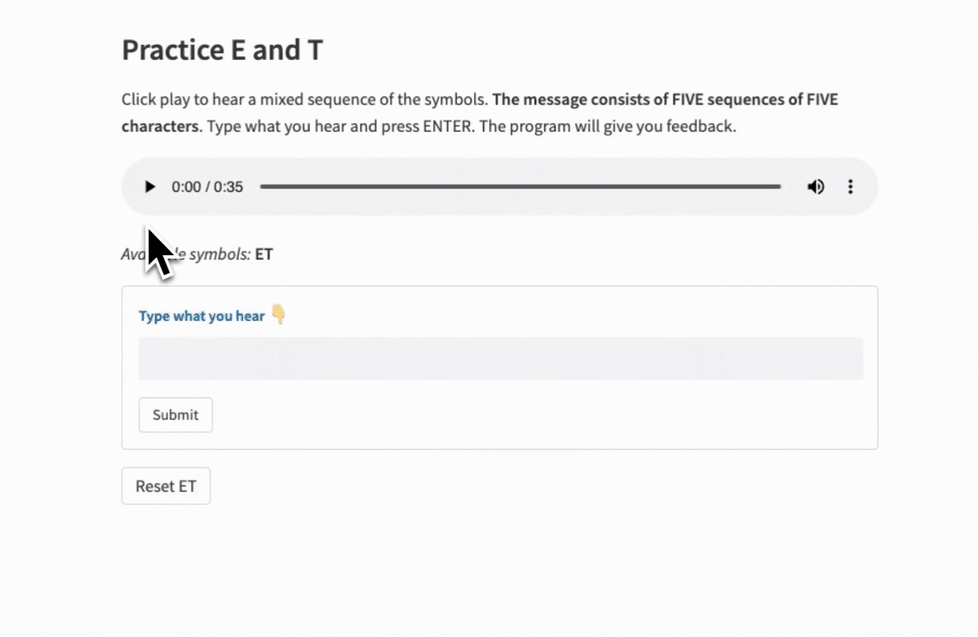Image resolution: width=978 pixels, height=637 pixels.
Task: Play the Morse code audio sequence
Action: click(150, 187)
